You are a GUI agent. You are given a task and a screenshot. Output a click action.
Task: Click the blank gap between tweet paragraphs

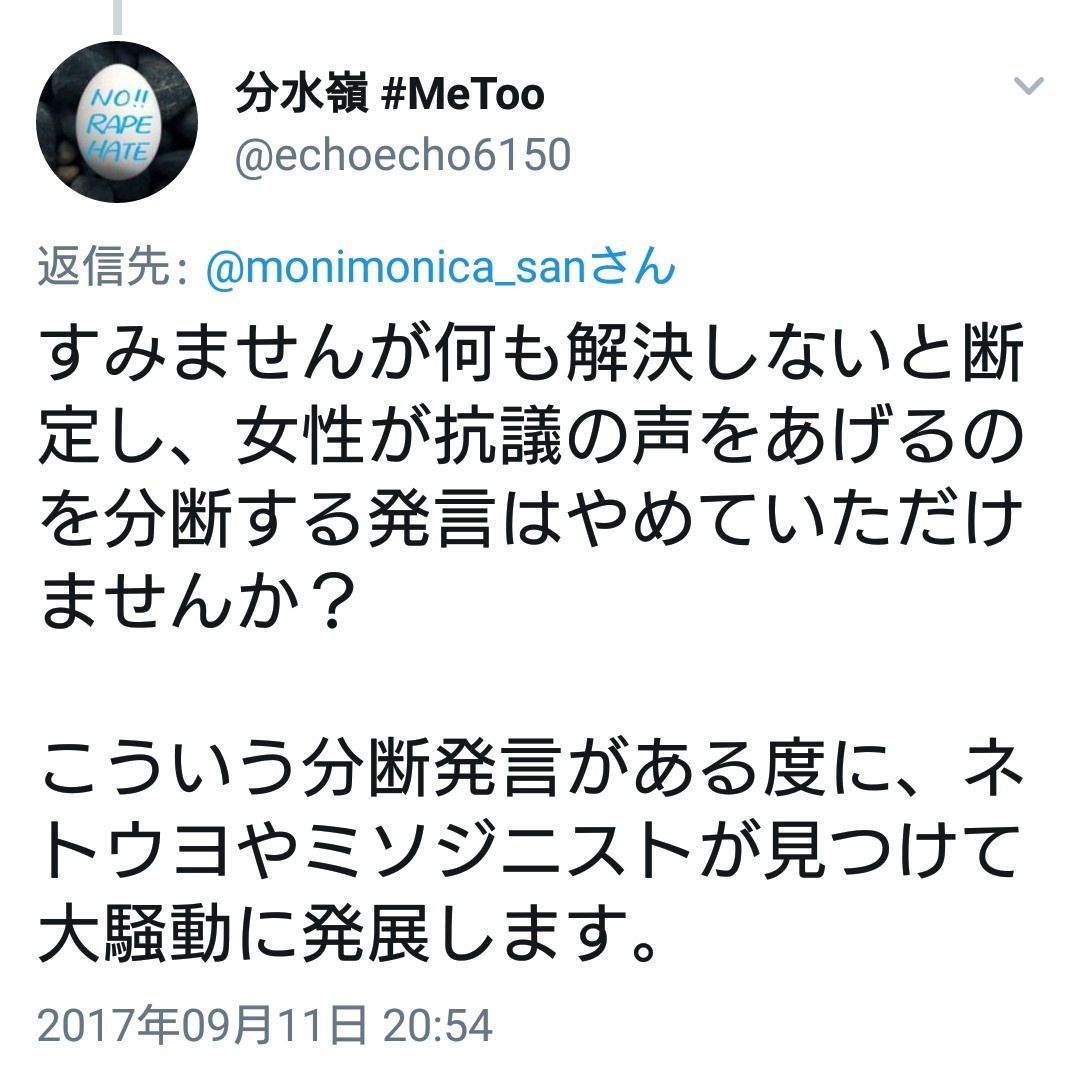click(x=532, y=683)
